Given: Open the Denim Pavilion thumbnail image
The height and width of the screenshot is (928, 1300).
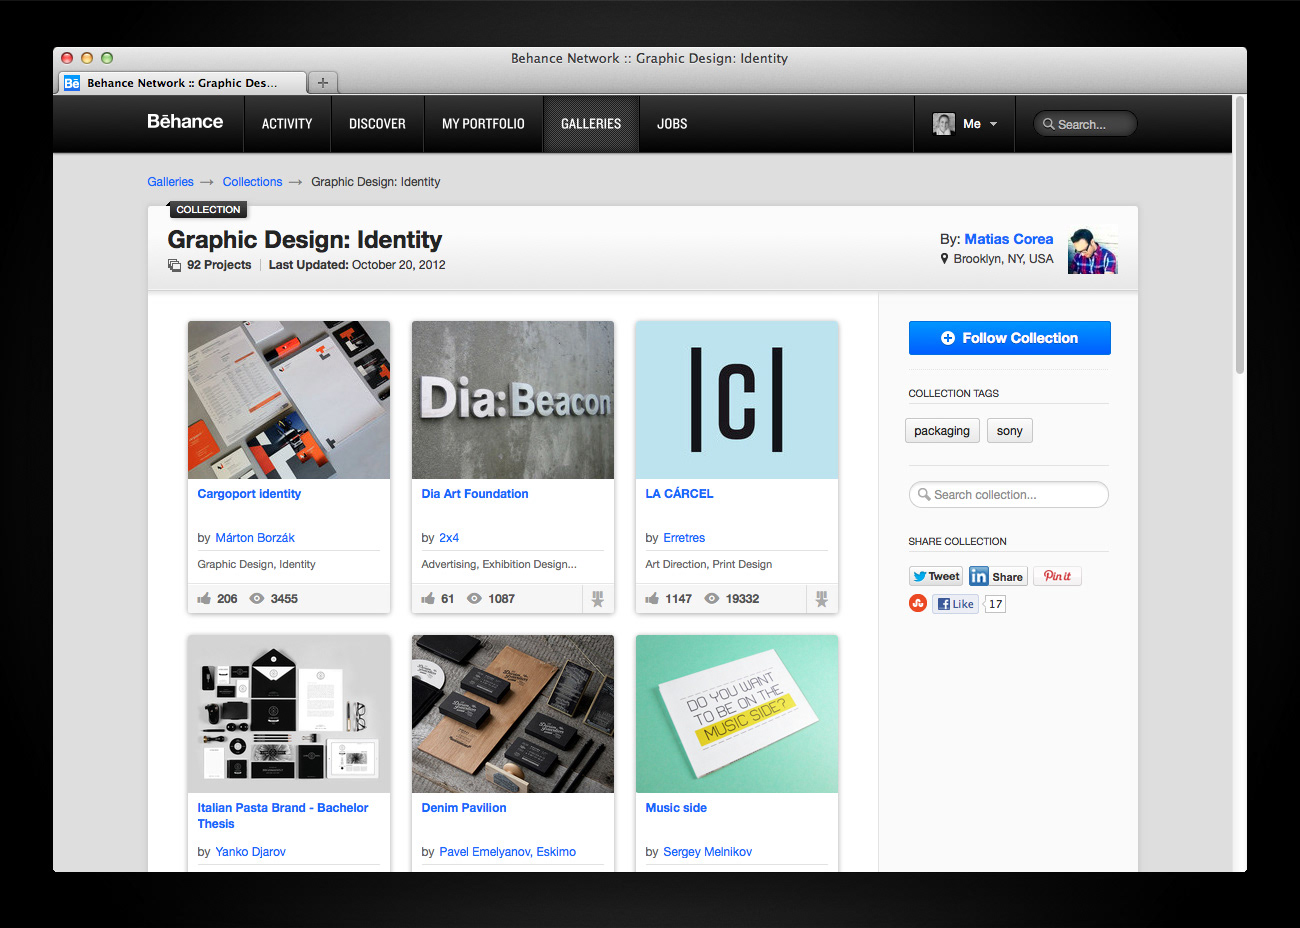Looking at the screenshot, I should [513, 714].
